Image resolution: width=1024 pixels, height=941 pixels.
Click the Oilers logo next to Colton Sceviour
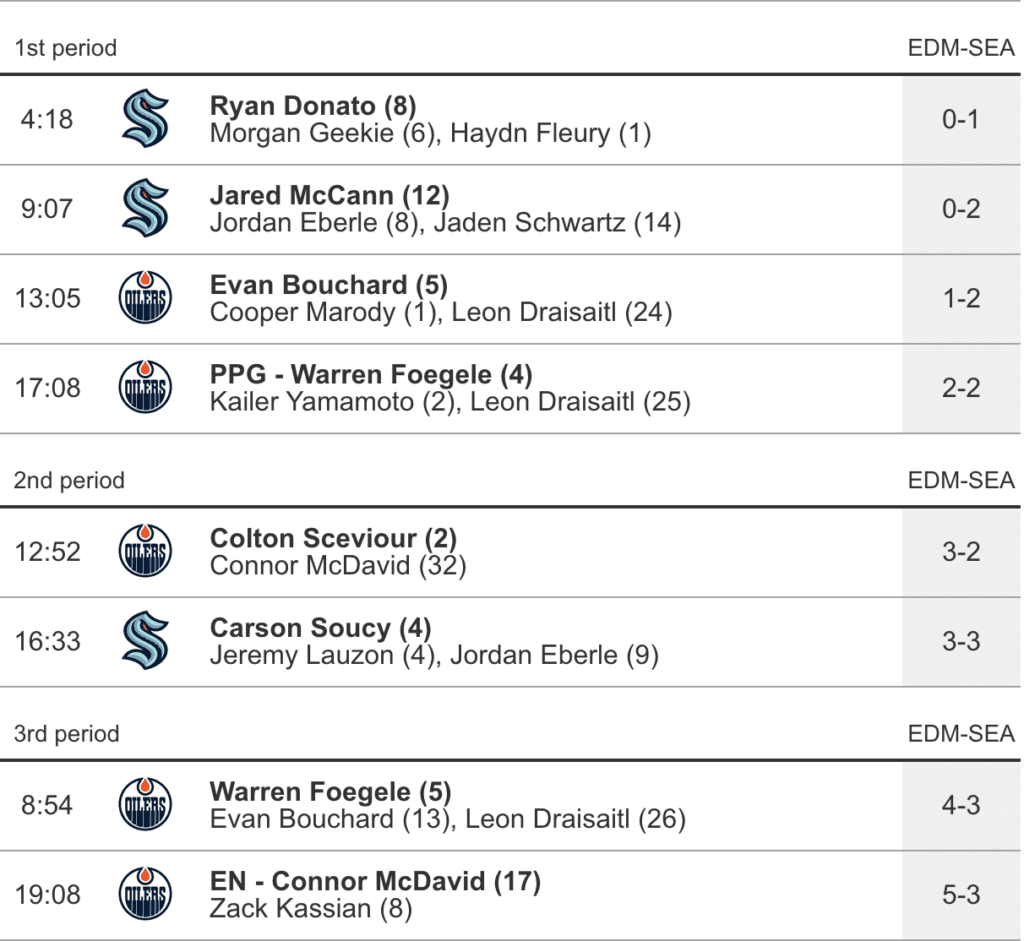tap(145, 552)
